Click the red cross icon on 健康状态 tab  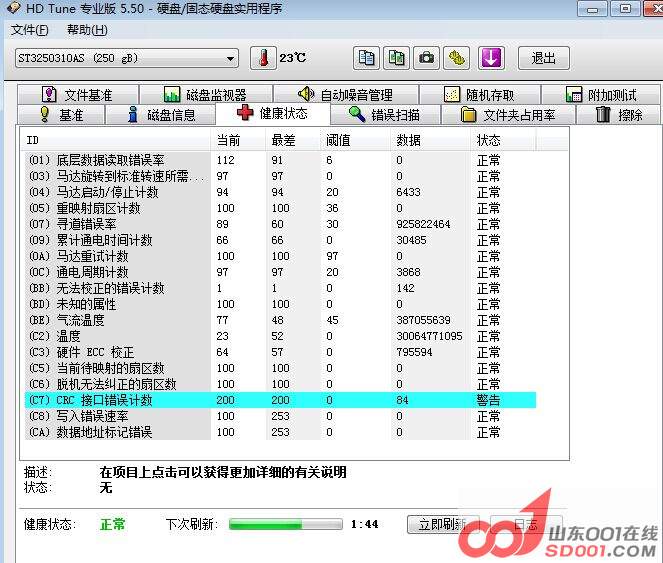point(245,113)
